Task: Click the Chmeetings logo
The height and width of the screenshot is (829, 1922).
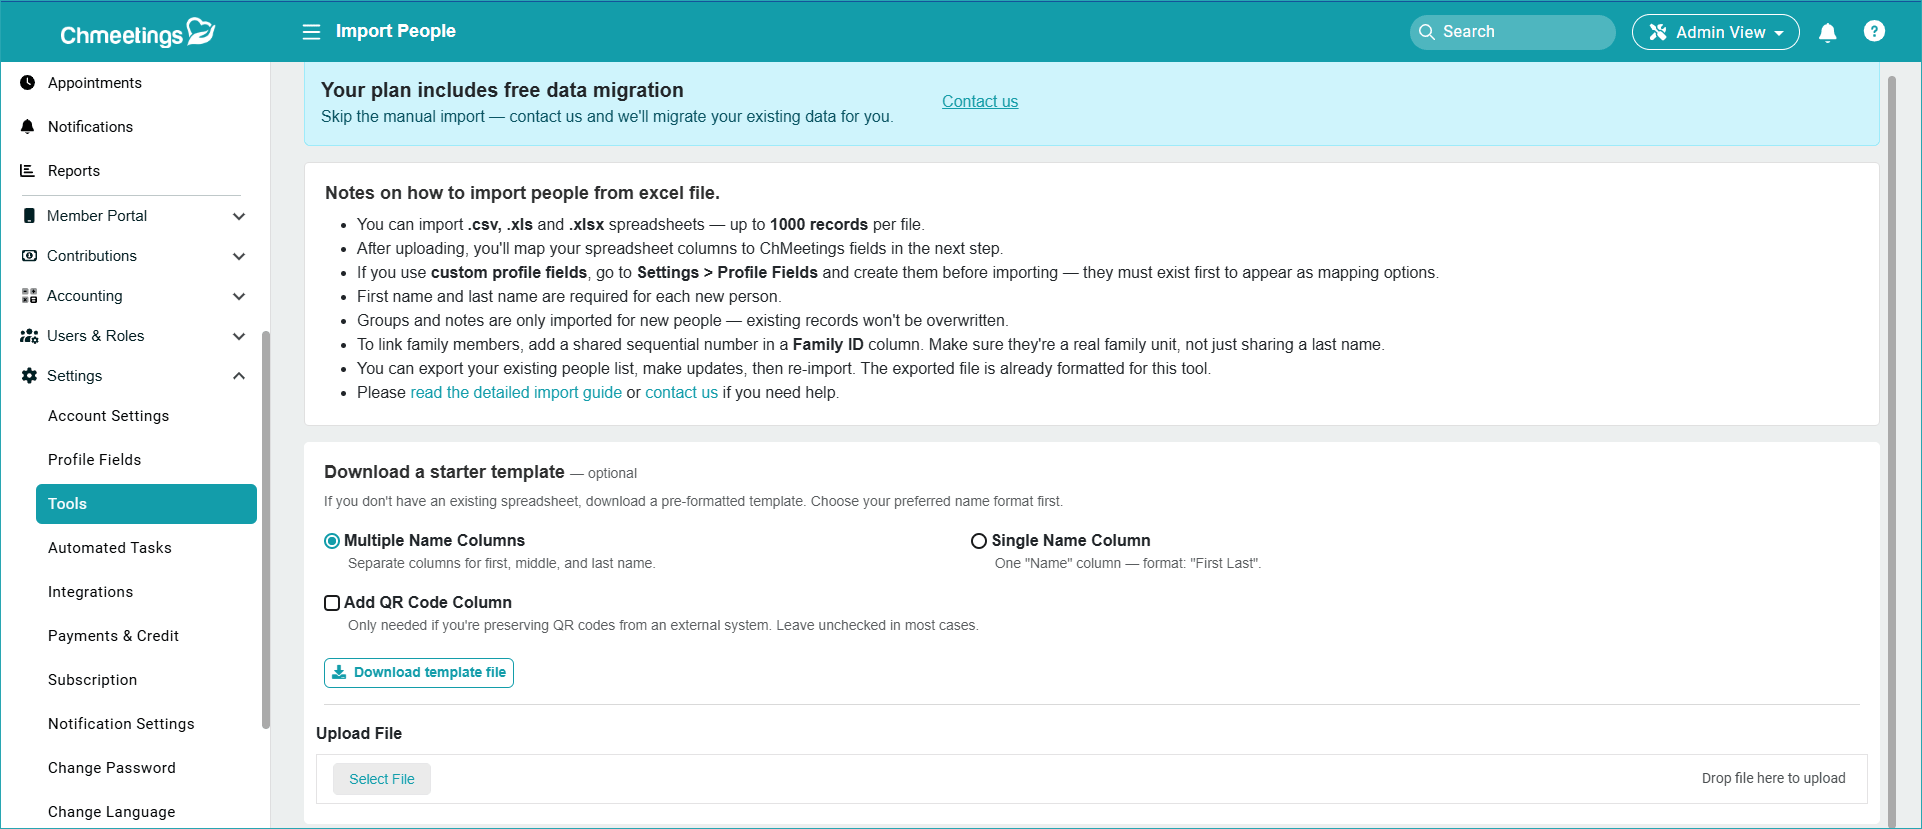Action: [138, 33]
